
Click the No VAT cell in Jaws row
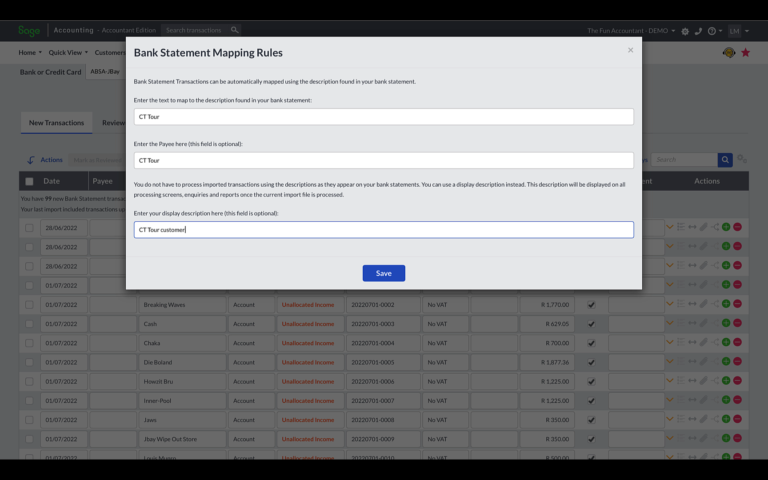pos(445,420)
